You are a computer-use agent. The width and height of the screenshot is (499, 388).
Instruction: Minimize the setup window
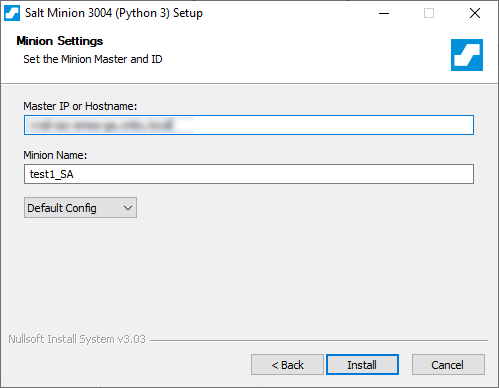pos(384,13)
